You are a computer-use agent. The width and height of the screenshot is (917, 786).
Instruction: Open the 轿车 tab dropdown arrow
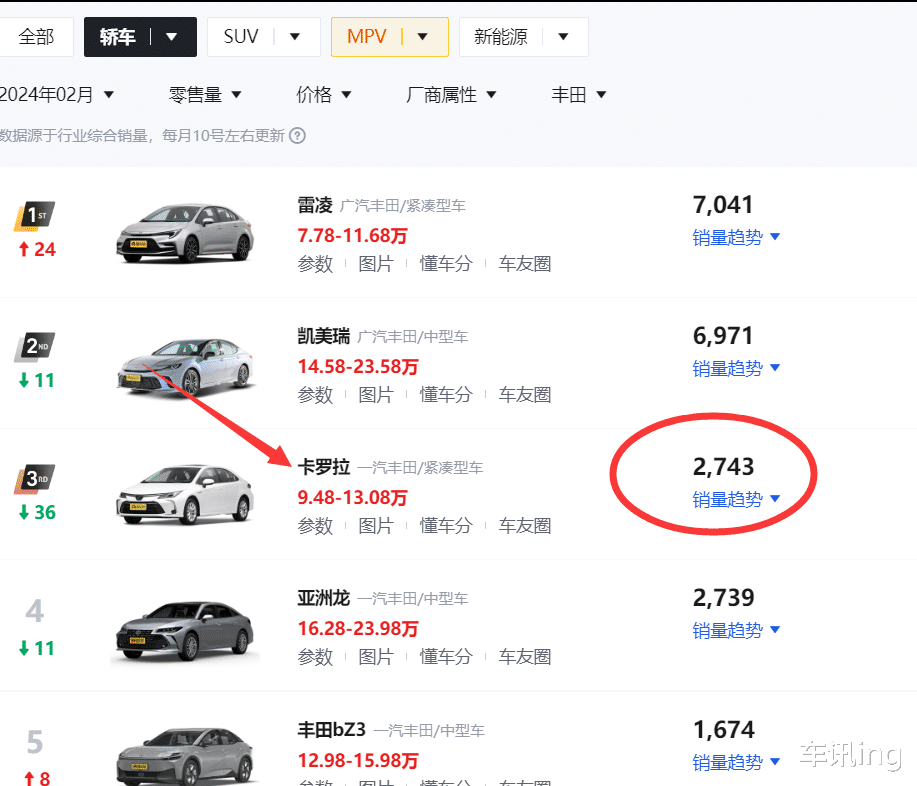point(171,37)
